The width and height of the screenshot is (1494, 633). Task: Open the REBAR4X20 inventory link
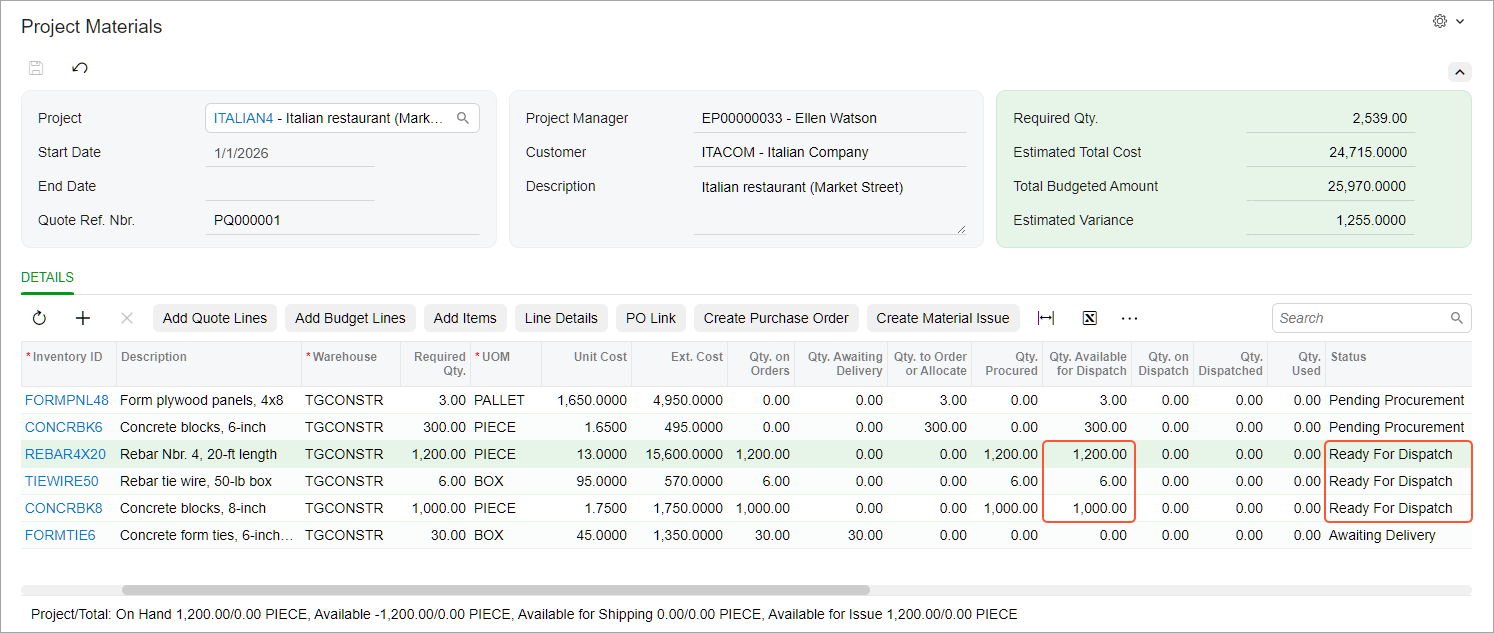click(x=65, y=454)
